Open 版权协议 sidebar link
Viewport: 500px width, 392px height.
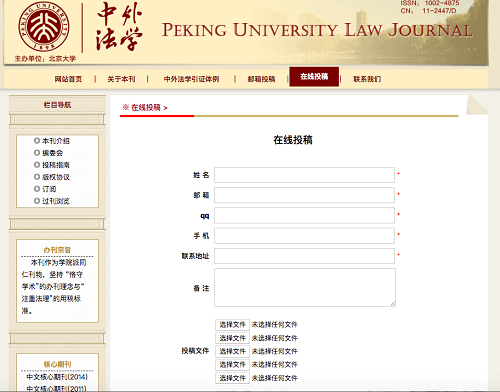point(56,177)
